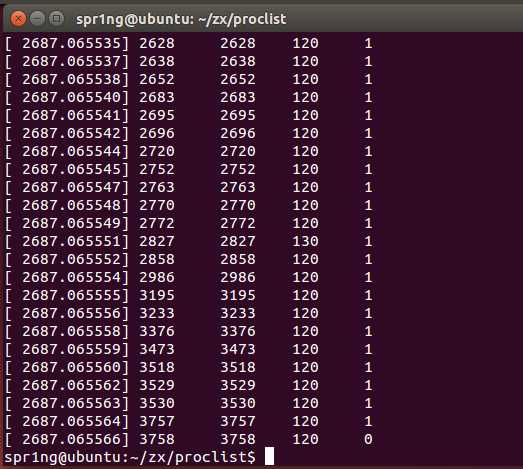Click the timestamp 2687.065560
The height and width of the screenshot is (469, 523).
71,368
